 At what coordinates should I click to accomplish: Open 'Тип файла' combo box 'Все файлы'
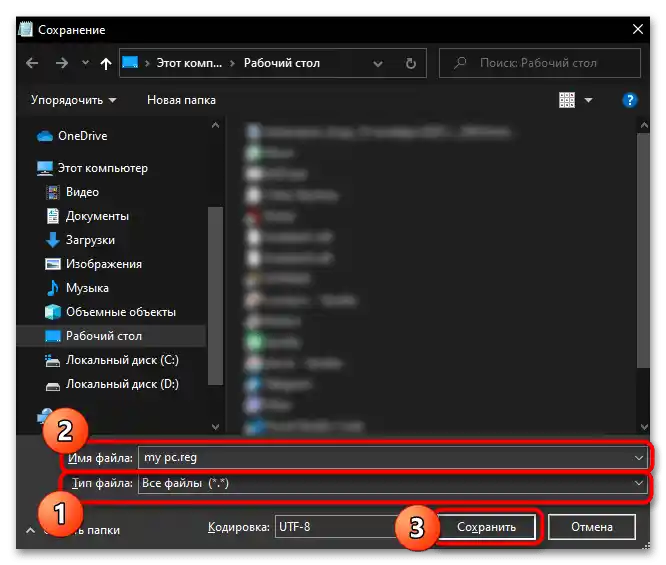click(x=392, y=483)
